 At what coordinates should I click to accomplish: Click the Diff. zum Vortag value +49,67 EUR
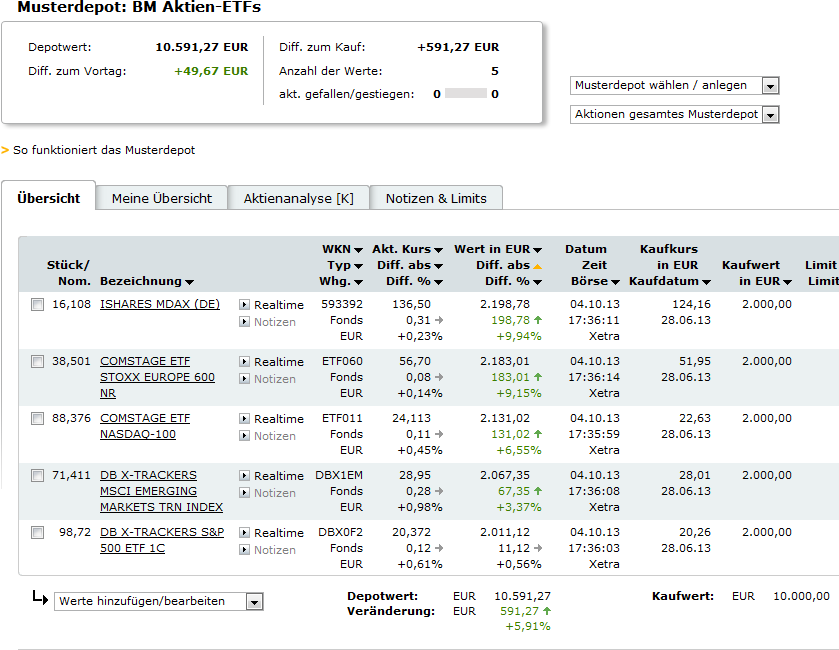coord(211,71)
